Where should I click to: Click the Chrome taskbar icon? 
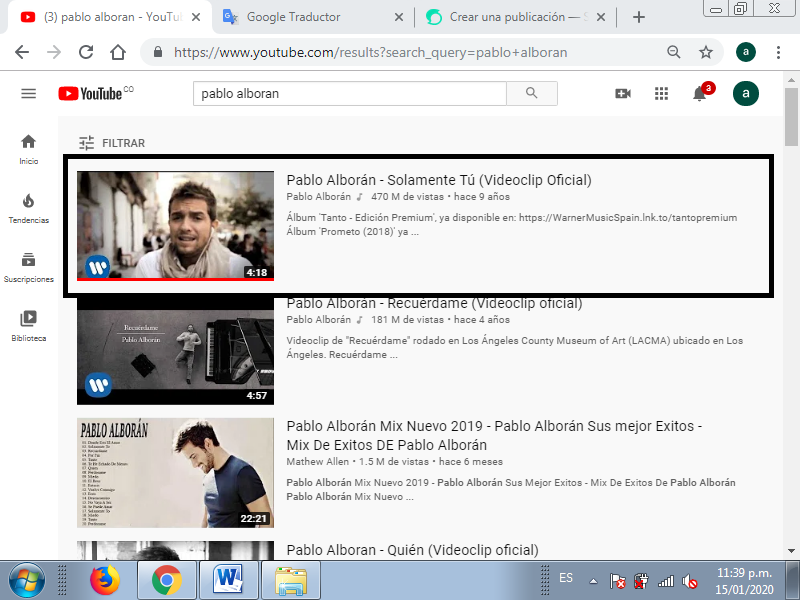click(x=166, y=580)
